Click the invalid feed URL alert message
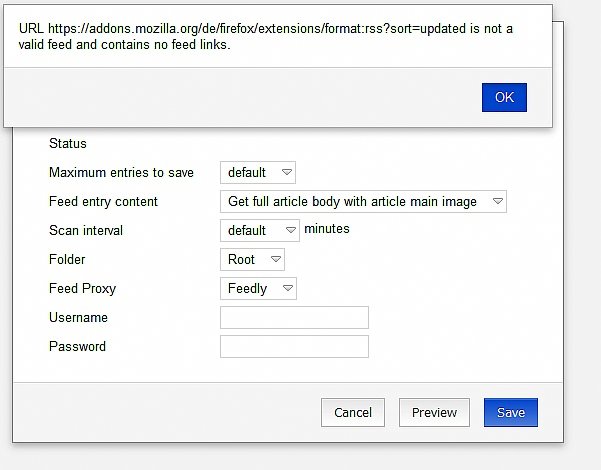The height and width of the screenshot is (470, 601). [266, 36]
